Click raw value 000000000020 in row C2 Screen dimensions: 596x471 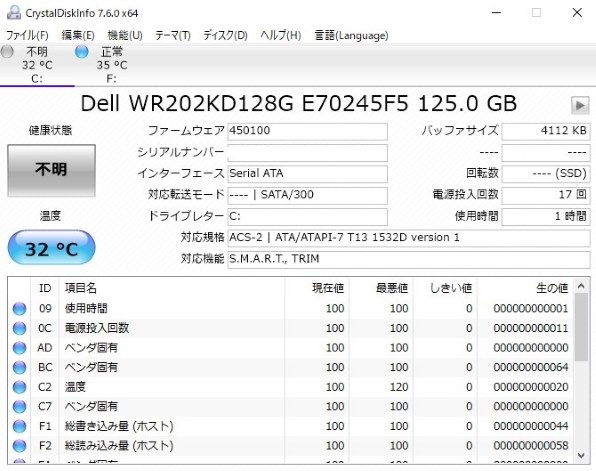click(531, 387)
